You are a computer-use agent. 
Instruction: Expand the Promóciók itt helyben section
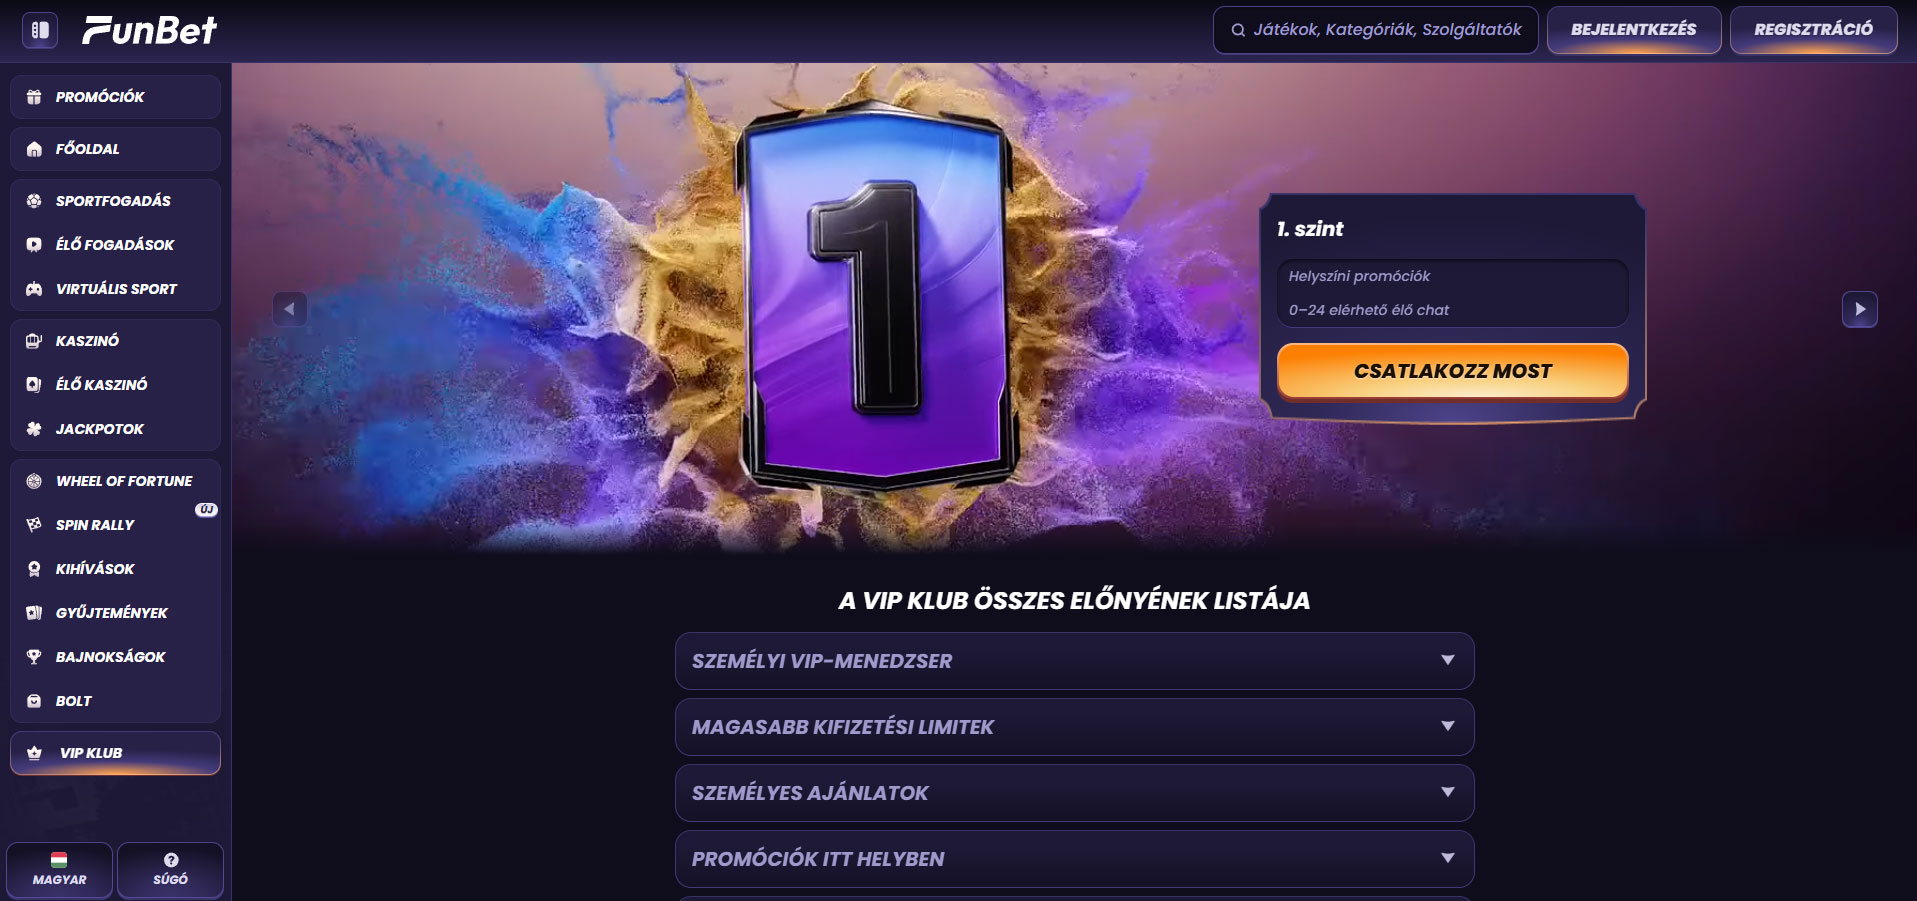(1074, 859)
